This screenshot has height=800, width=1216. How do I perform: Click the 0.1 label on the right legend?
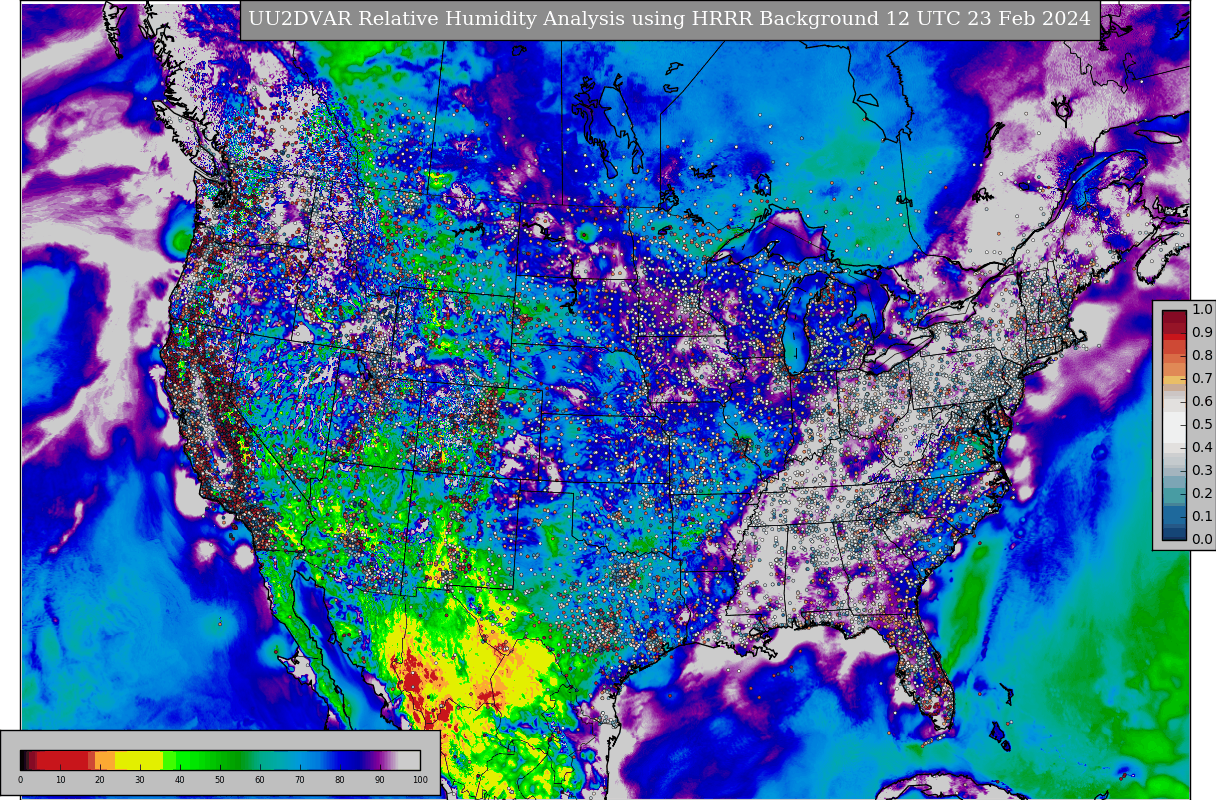pos(1202,517)
